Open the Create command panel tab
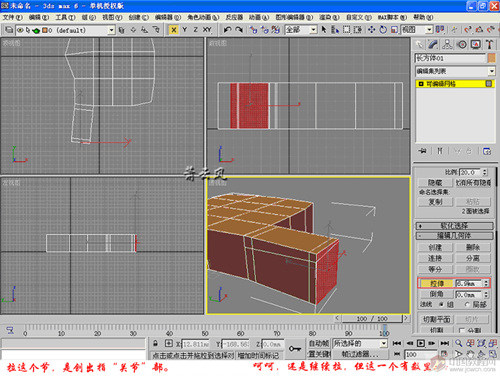The height and width of the screenshot is (376, 500). 420,45
